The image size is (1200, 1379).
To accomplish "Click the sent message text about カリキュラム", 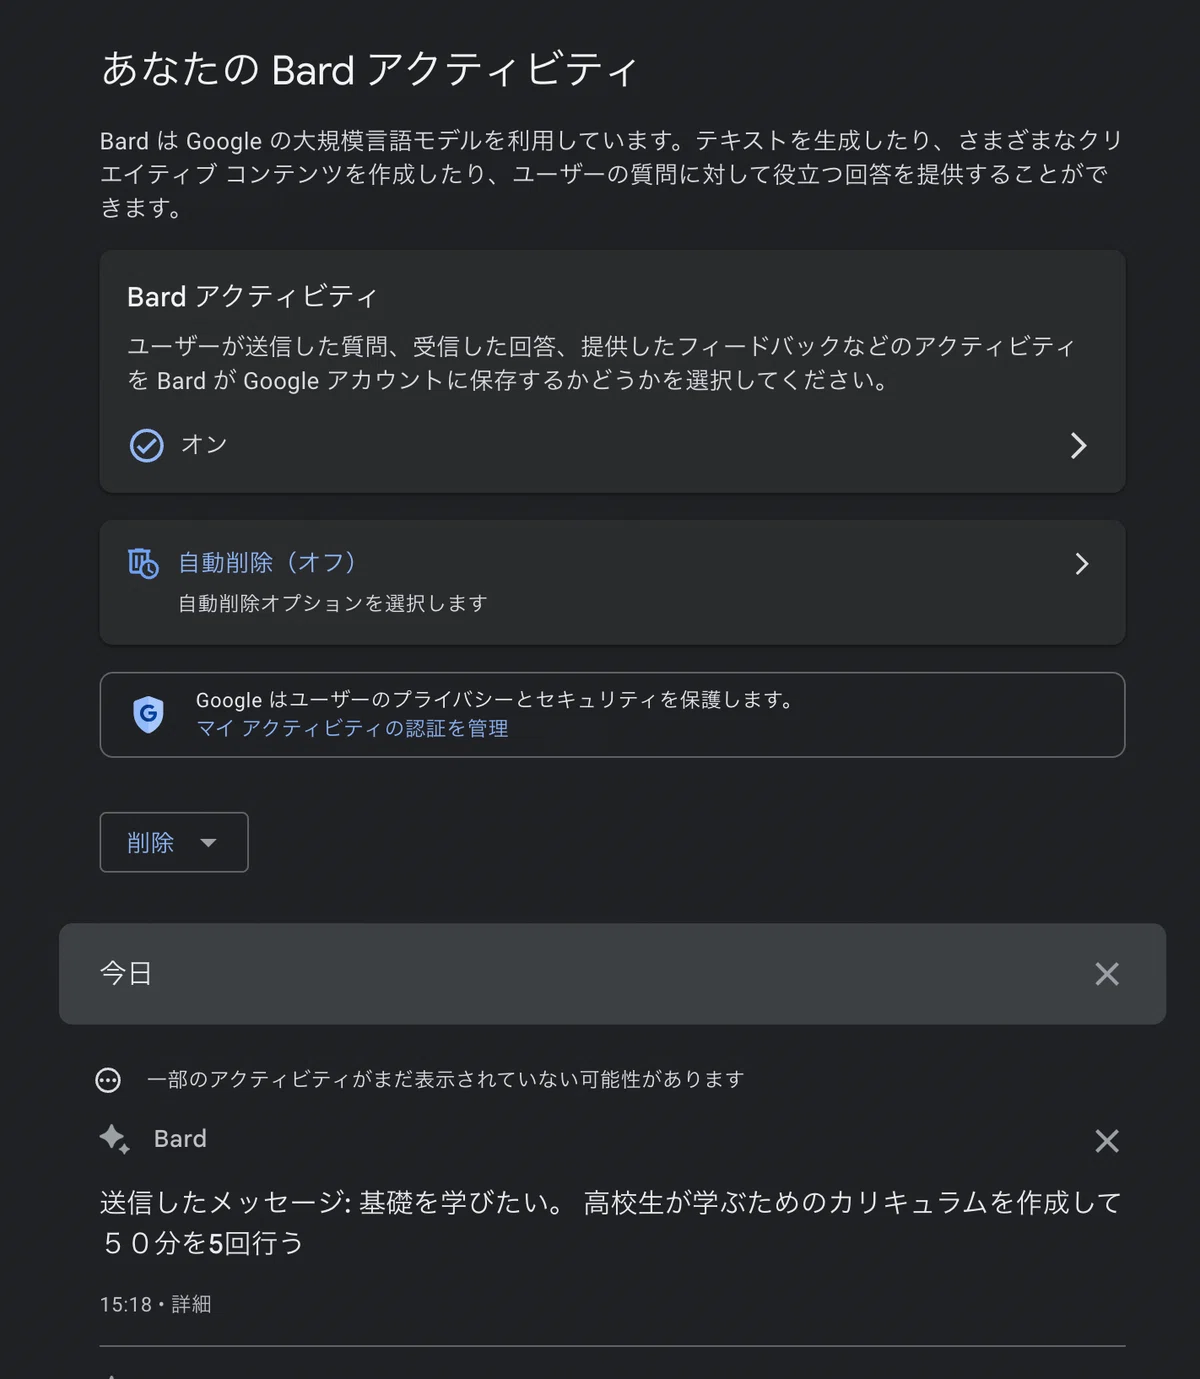I will (611, 1222).
